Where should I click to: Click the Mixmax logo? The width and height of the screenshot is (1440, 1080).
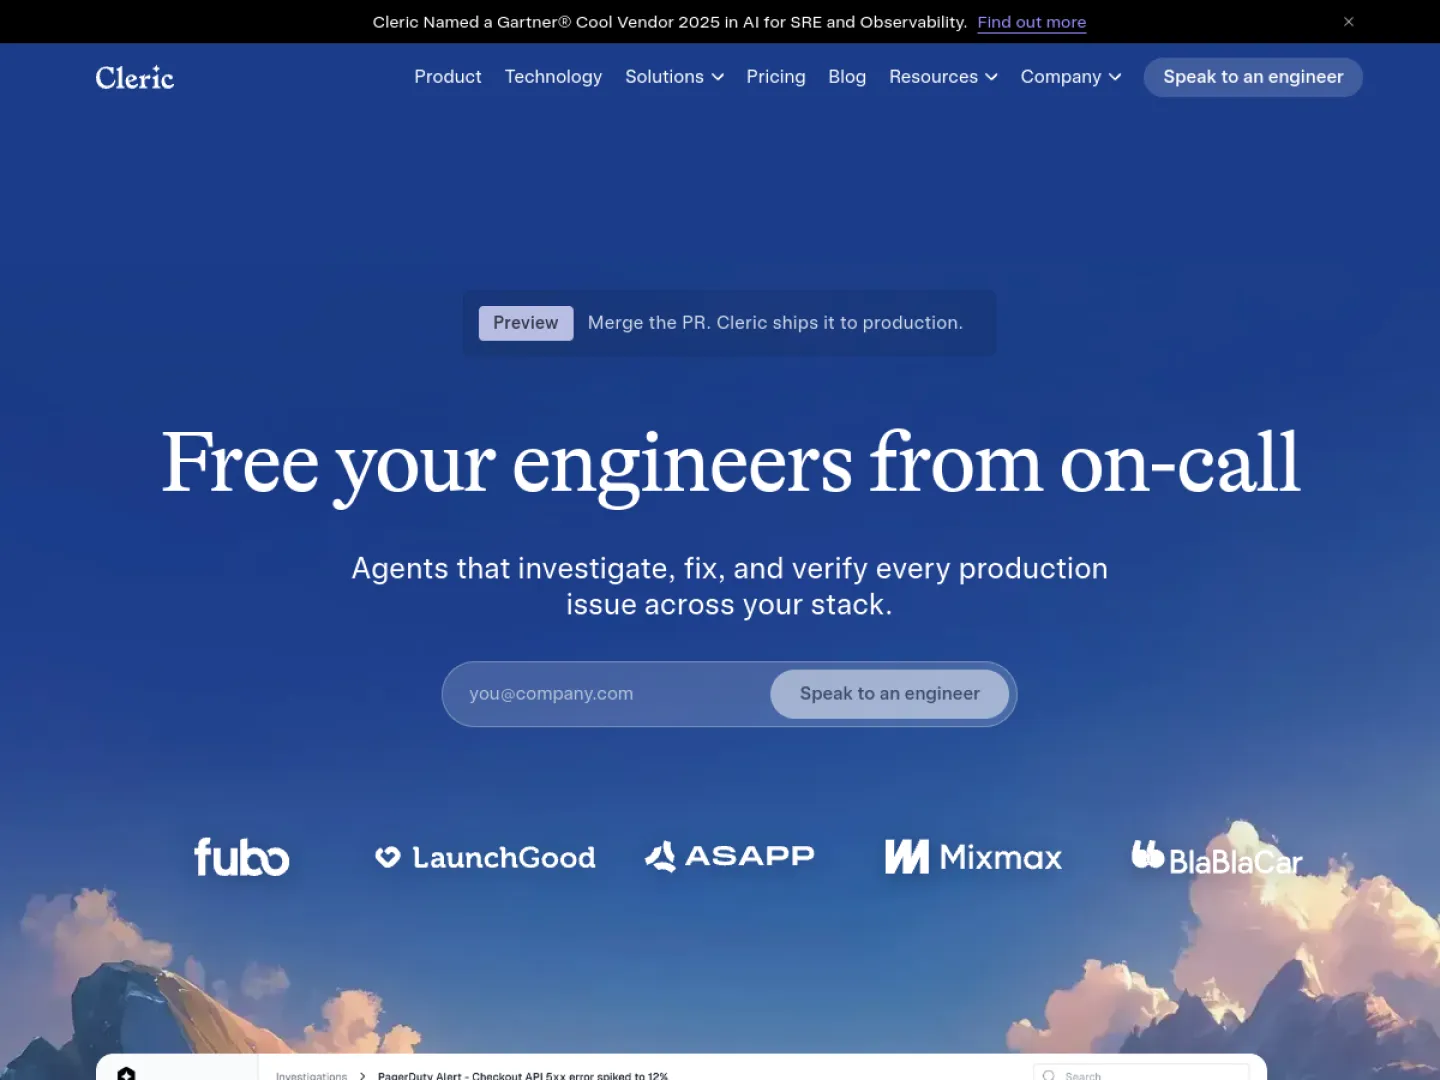(973, 857)
